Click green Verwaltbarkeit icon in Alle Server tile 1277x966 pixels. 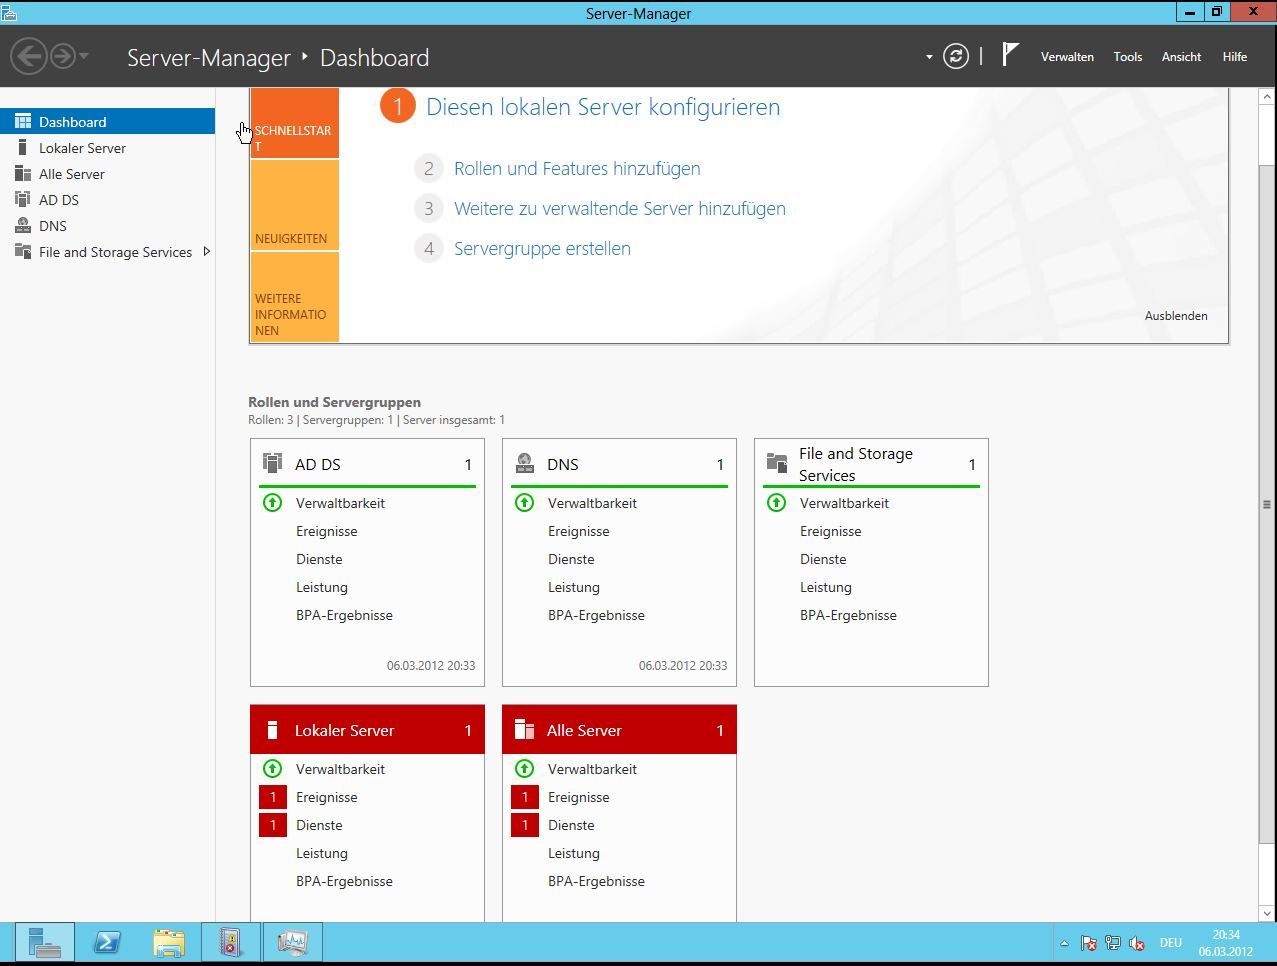pyautogui.click(x=524, y=769)
